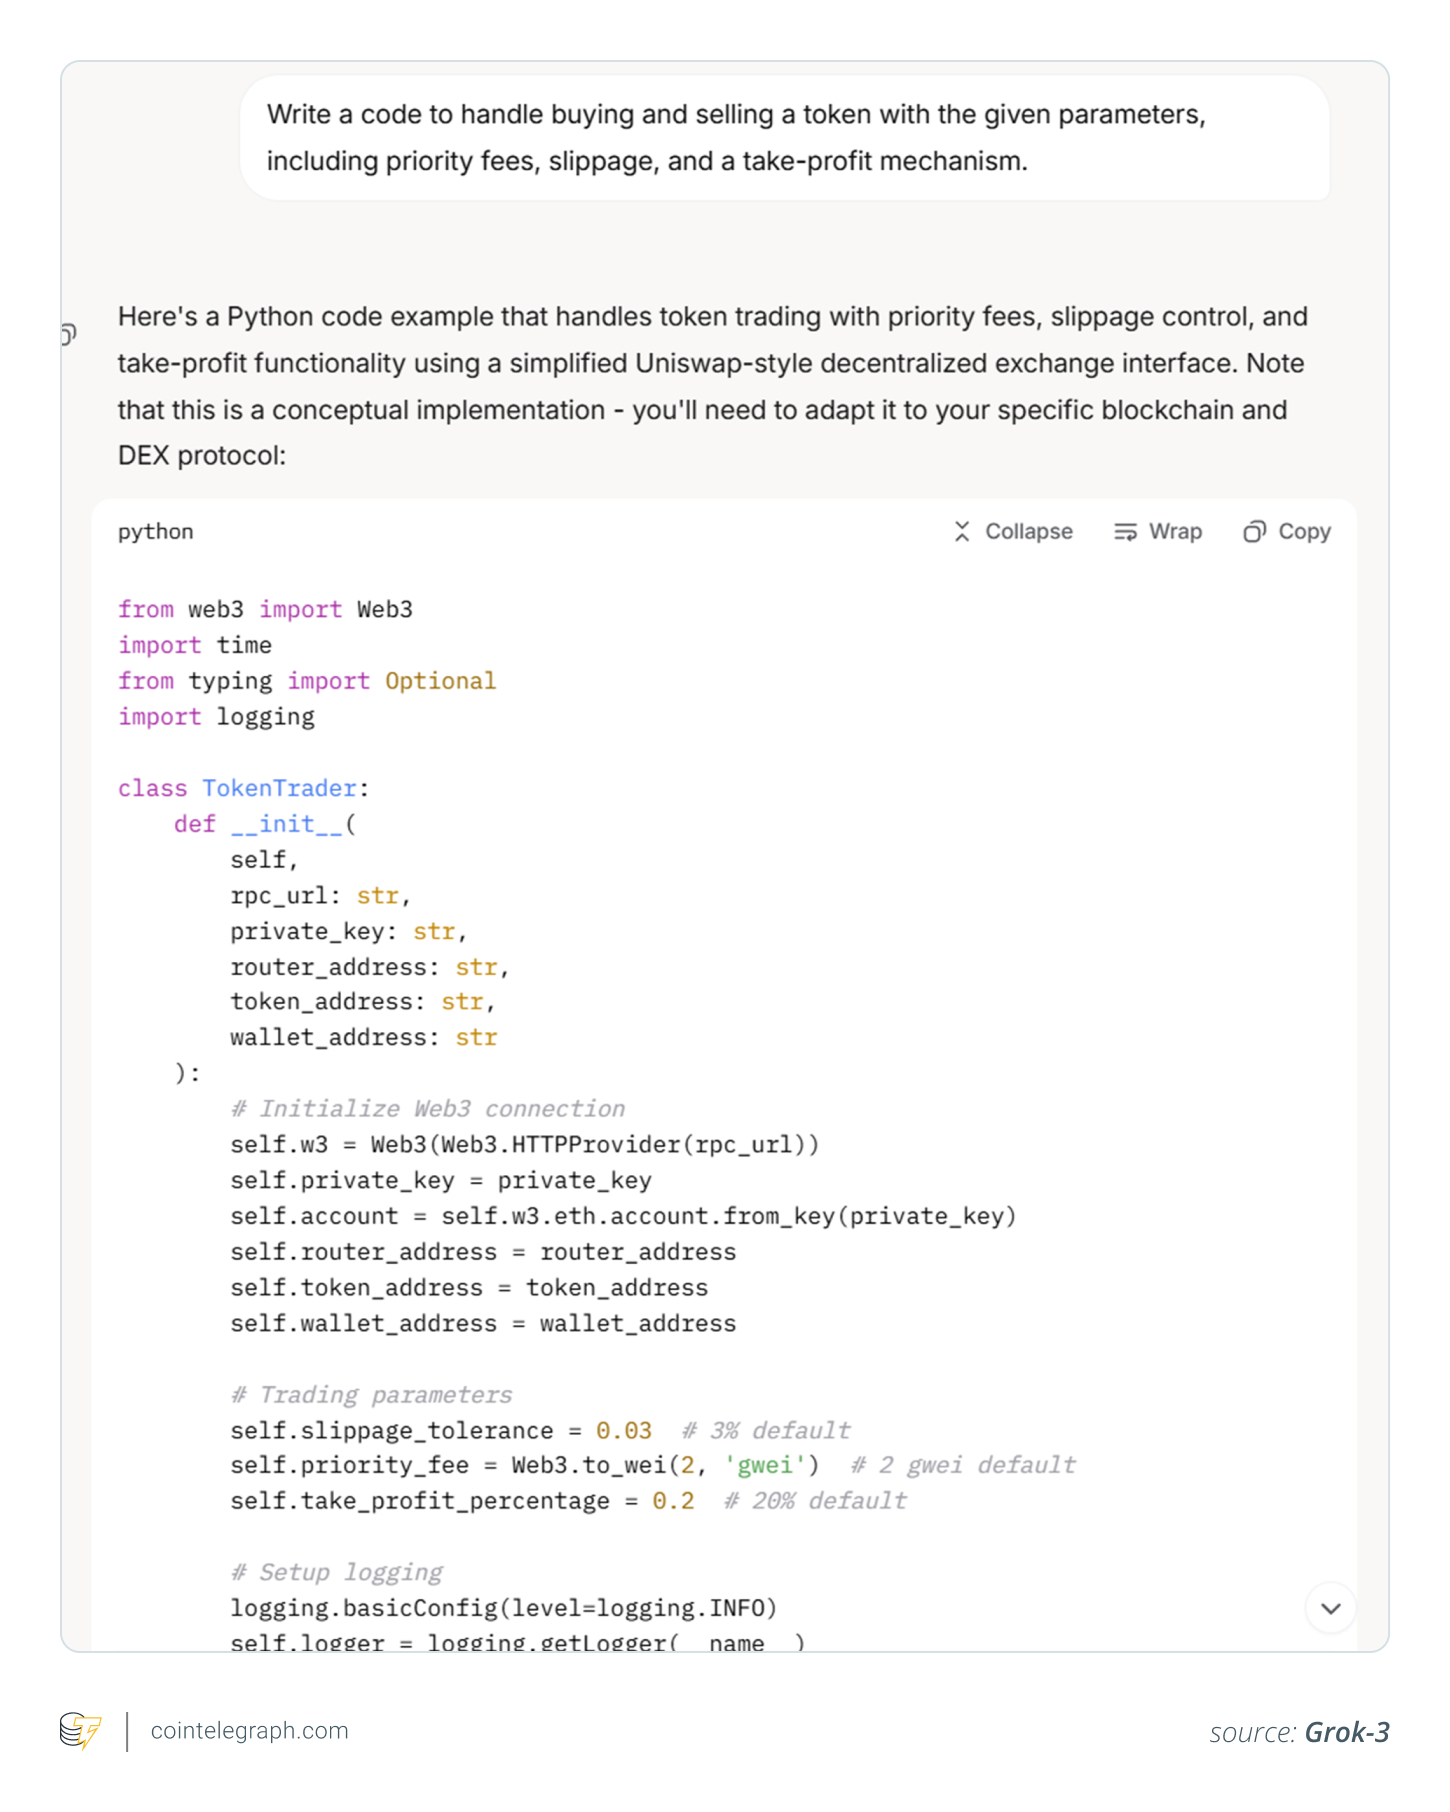
Task: Select the python language label
Action: pyautogui.click(x=154, y=531)
